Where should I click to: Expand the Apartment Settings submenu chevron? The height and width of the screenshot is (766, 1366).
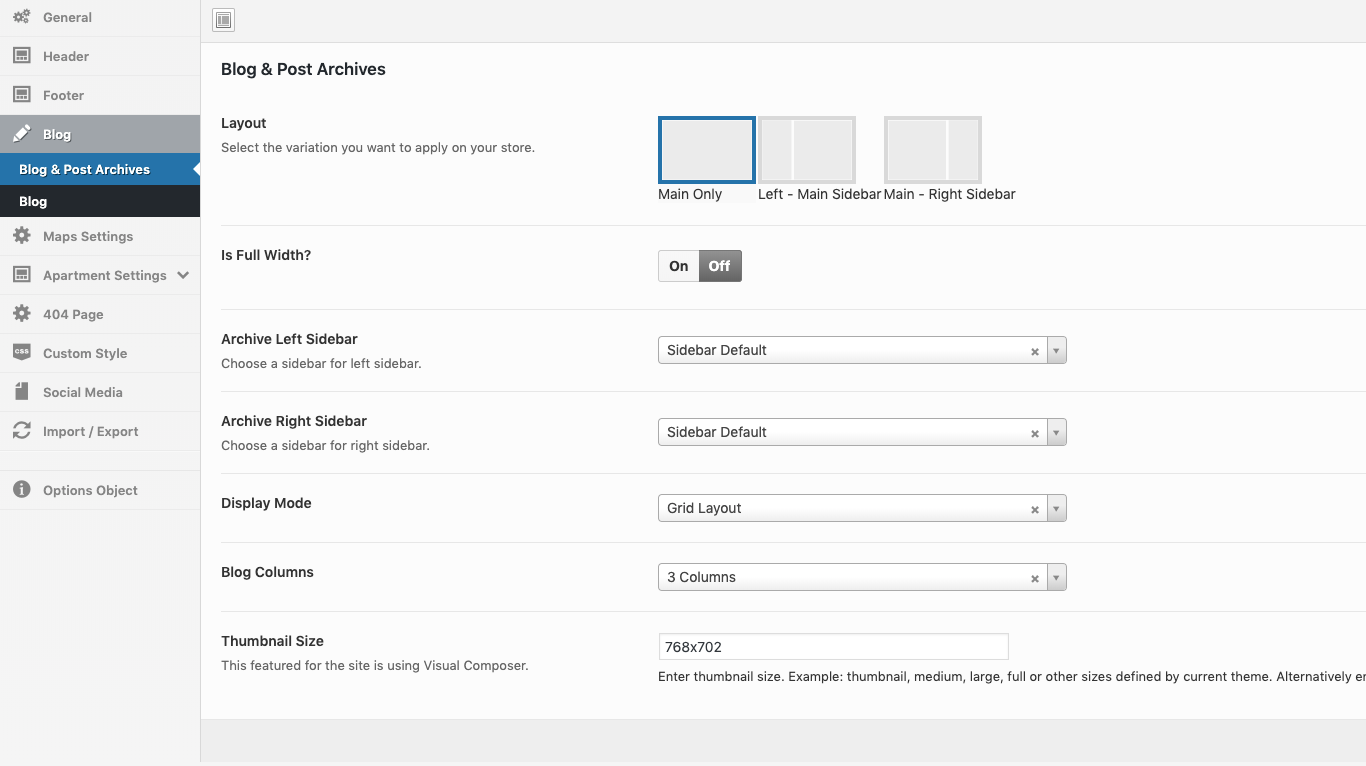click(x=183, y=275)
